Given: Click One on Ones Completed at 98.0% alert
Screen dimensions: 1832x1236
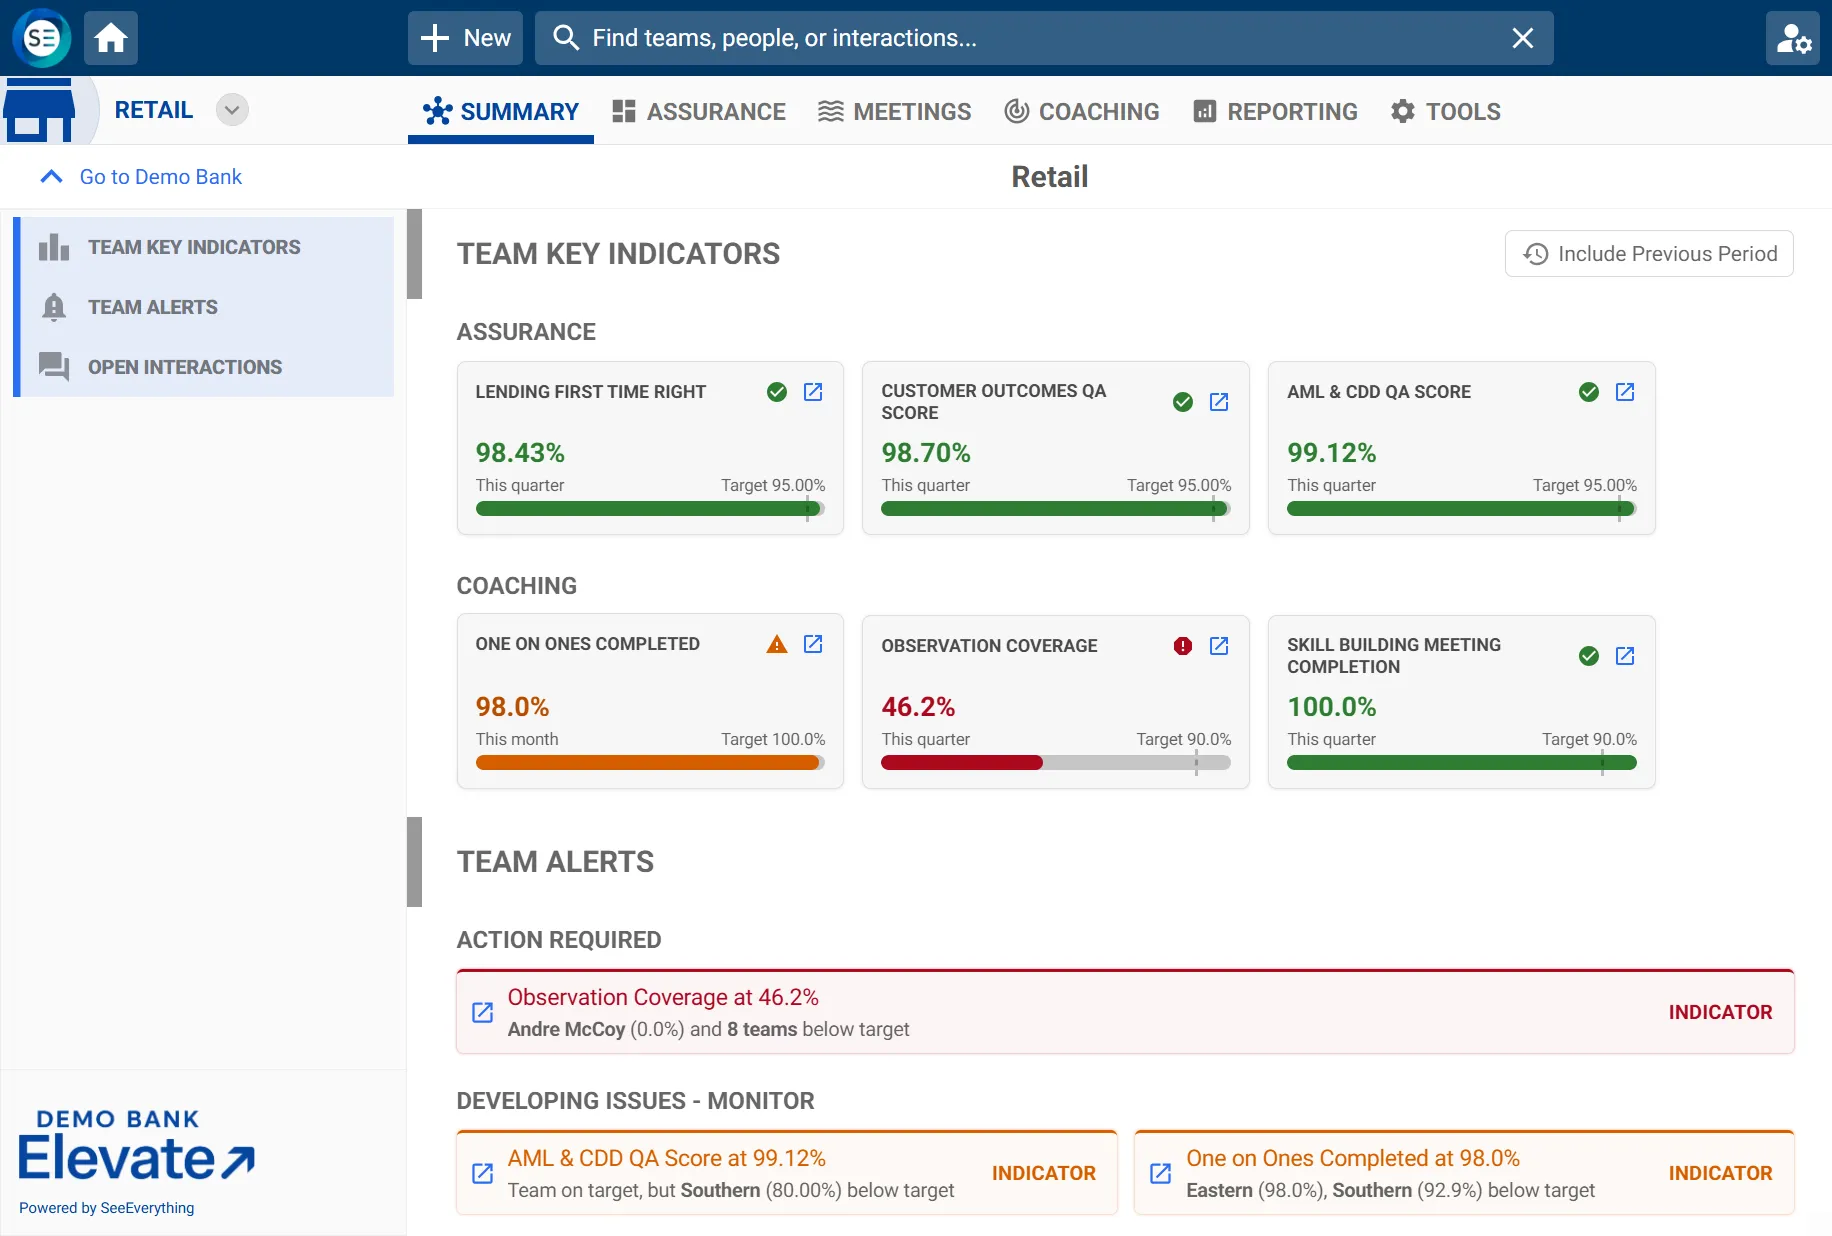Looking at the screenshot, I should click(1465, 1173).
